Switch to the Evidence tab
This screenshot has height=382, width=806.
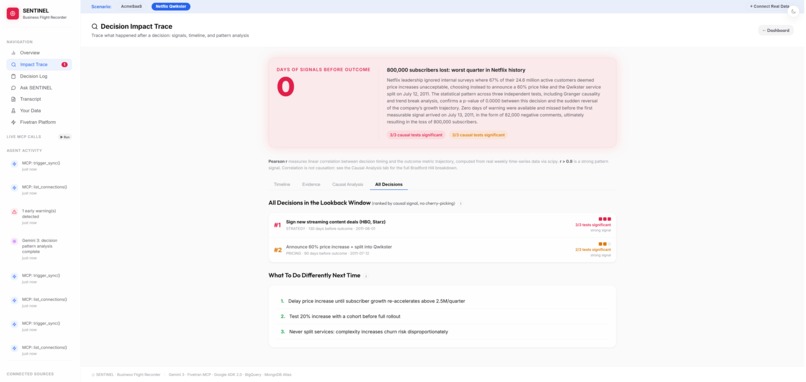311,184
